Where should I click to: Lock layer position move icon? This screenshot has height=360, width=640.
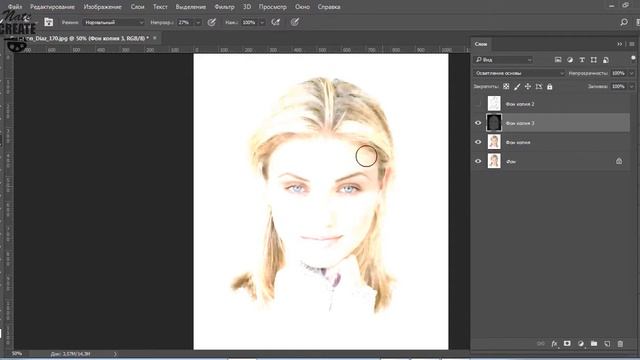coord(528,87)
